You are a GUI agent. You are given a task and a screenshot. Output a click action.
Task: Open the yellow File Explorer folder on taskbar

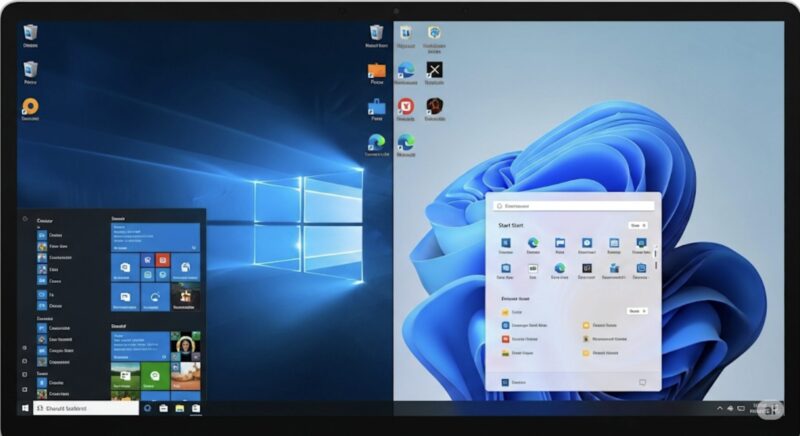pos(180,408)
